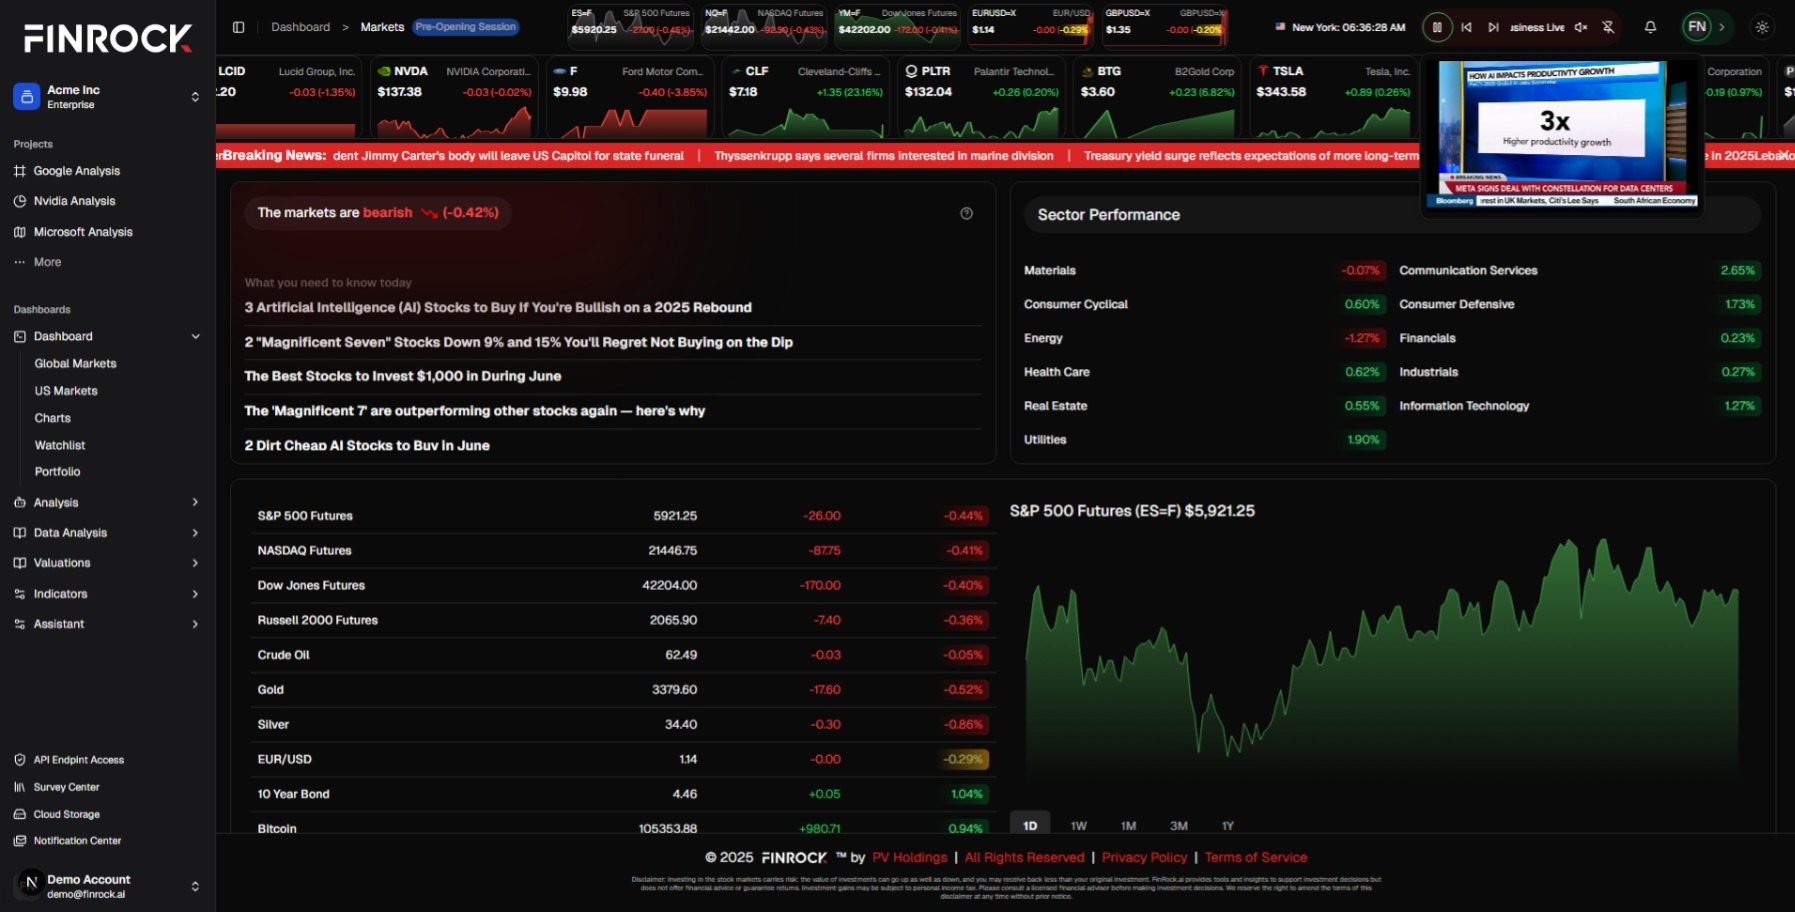Viewport: 1795px width, 912px height.
Task: Open Portfolio page
Action: pyautogui.click(x=57, y=472)
